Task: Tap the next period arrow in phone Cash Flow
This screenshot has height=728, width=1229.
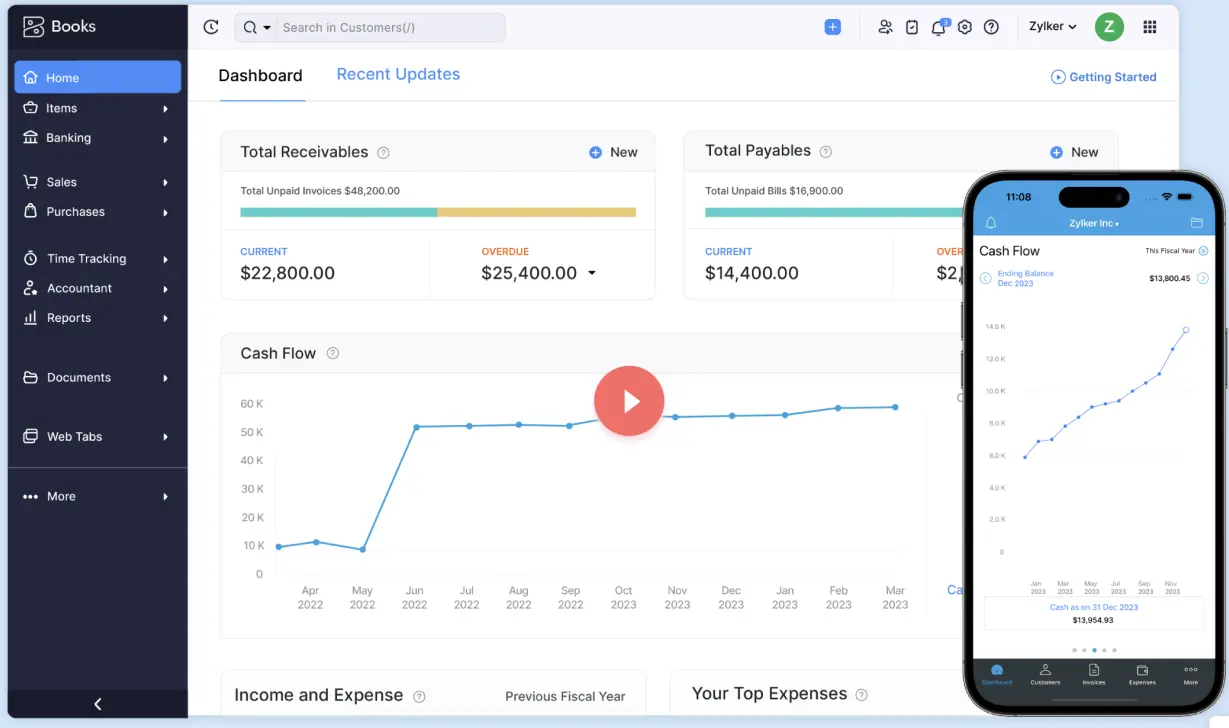Action: [x=1203, y=278]
